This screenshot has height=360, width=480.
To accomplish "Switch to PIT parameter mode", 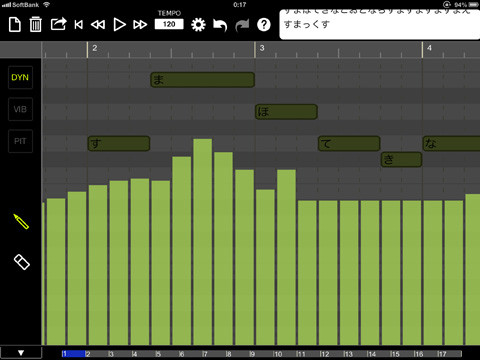I will (20, 141).
